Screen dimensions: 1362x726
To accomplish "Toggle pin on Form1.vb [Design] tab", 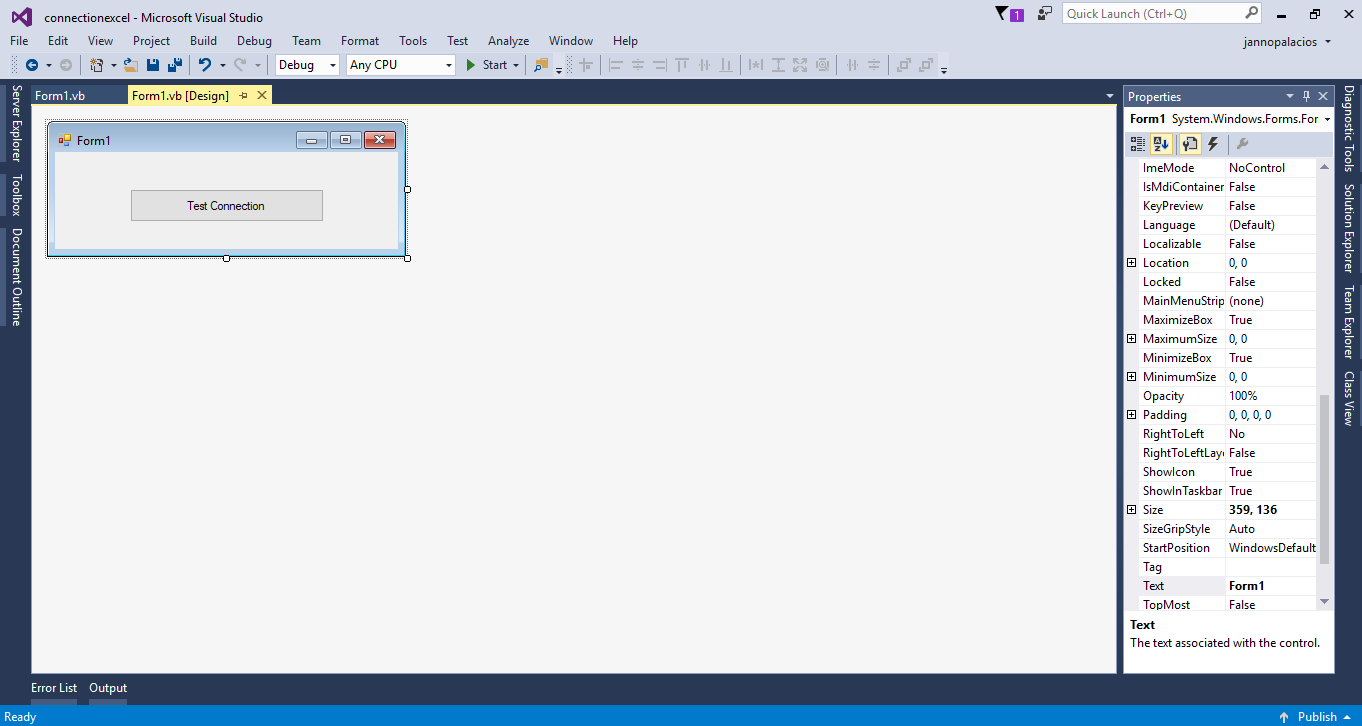I will [243, 96].
